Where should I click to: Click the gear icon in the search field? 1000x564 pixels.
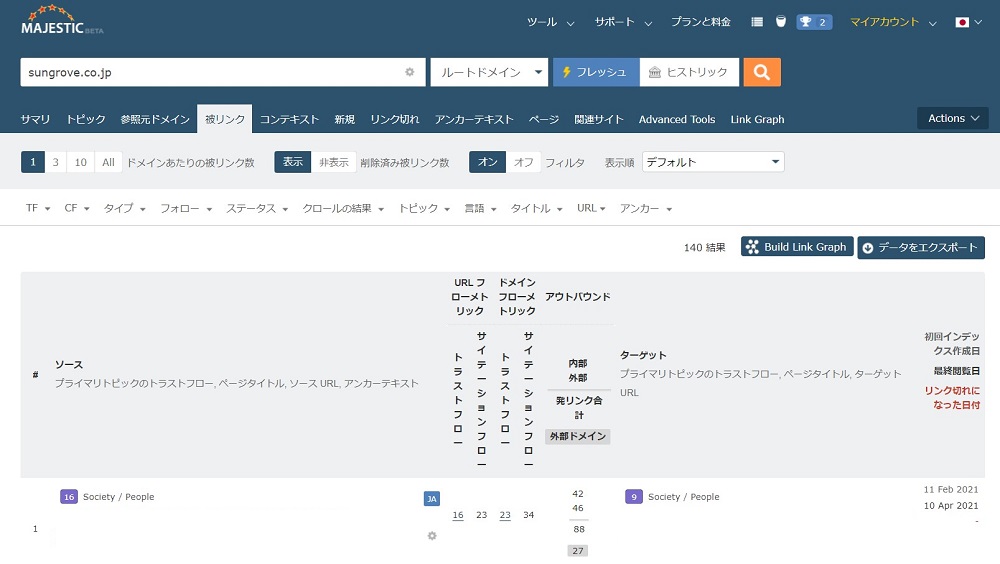point(409,72)
